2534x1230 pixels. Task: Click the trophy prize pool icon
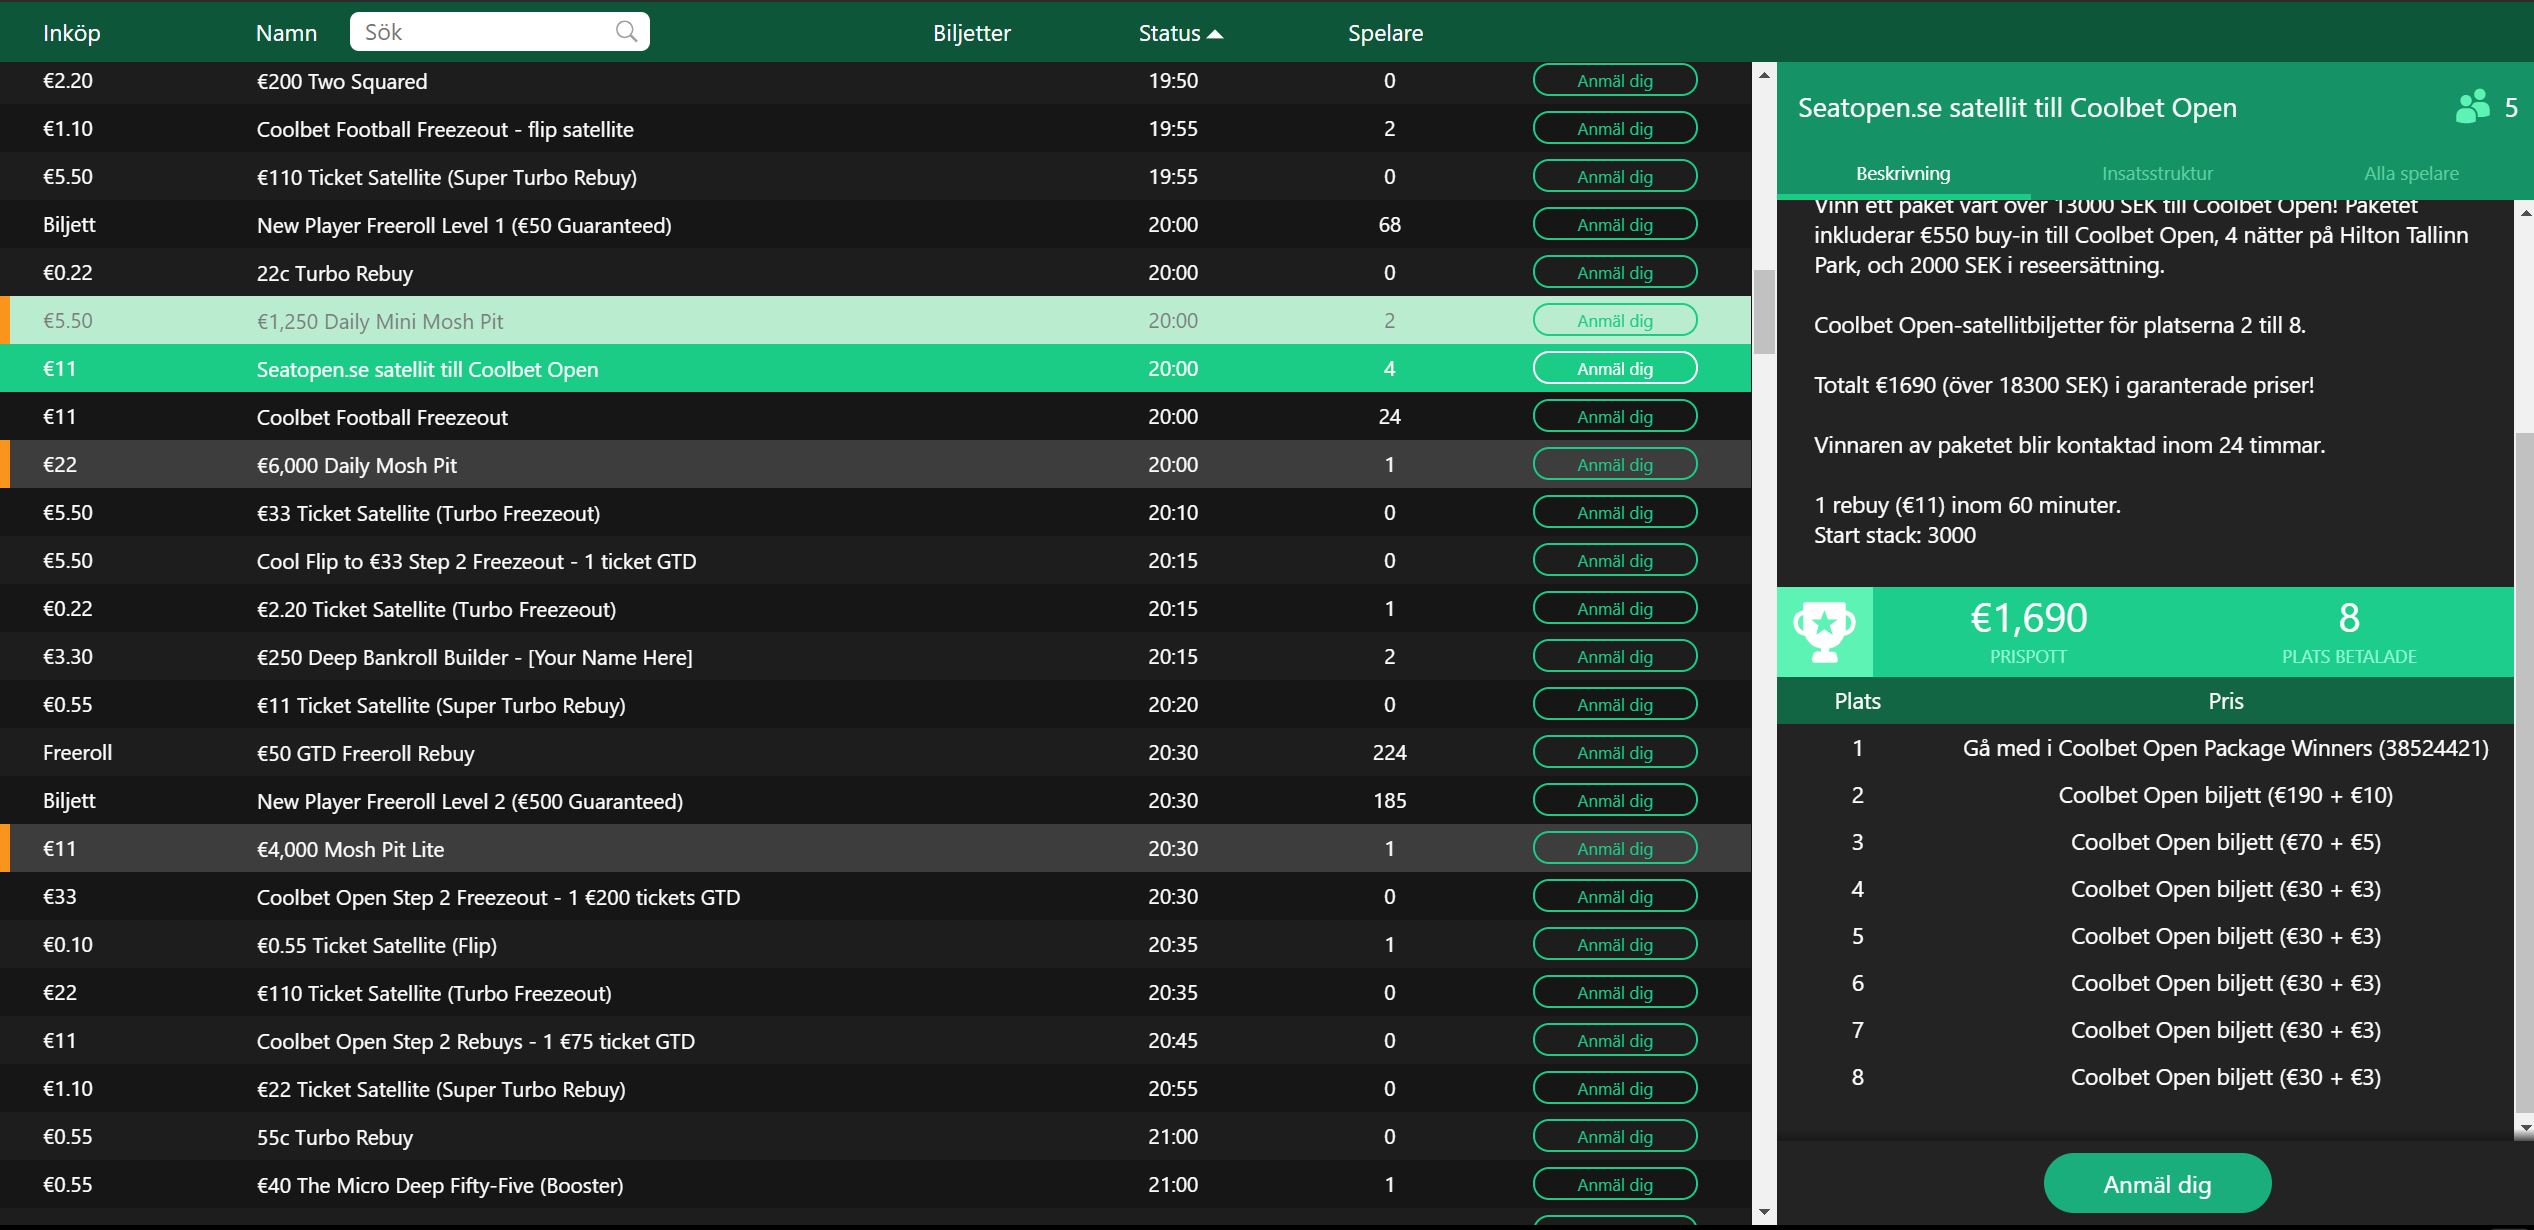tap(1824, 632)
